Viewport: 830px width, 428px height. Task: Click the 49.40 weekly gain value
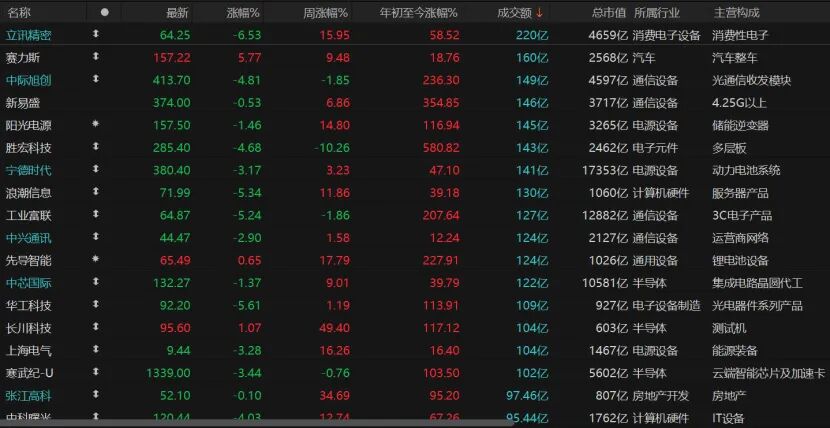point(335,328)
